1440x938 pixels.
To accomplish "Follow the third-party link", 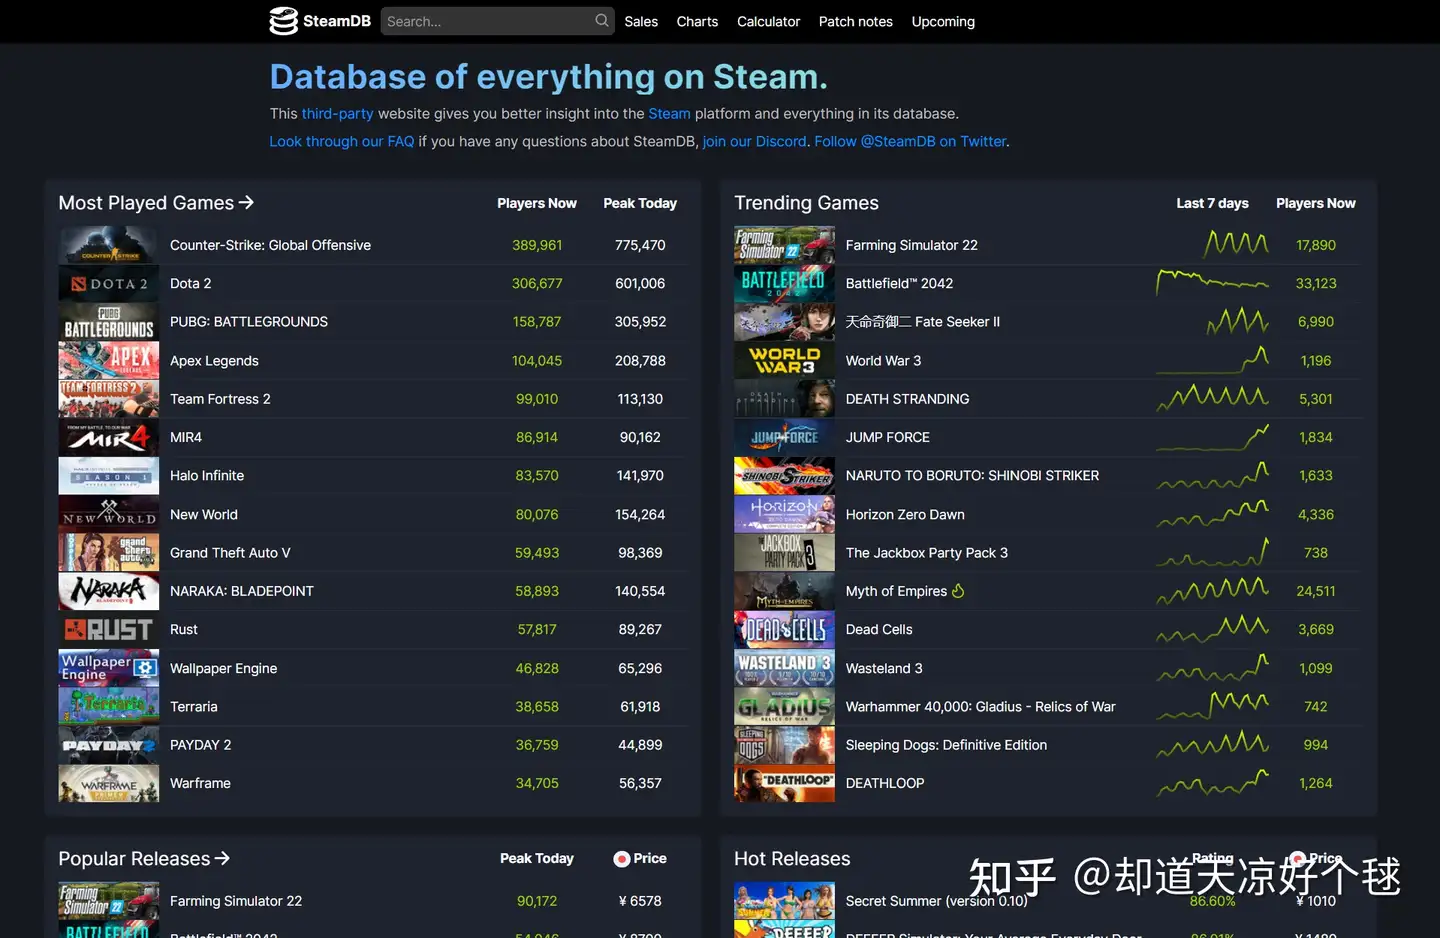I will point(337,114).
